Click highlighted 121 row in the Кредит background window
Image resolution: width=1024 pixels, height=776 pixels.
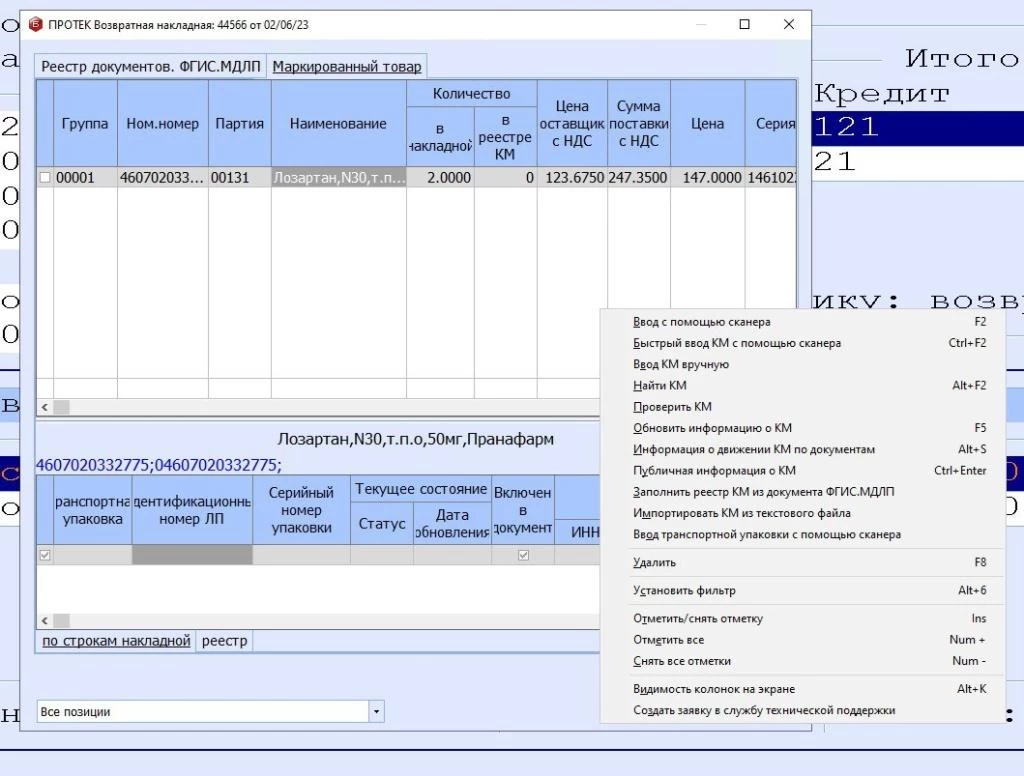point(918,127)
